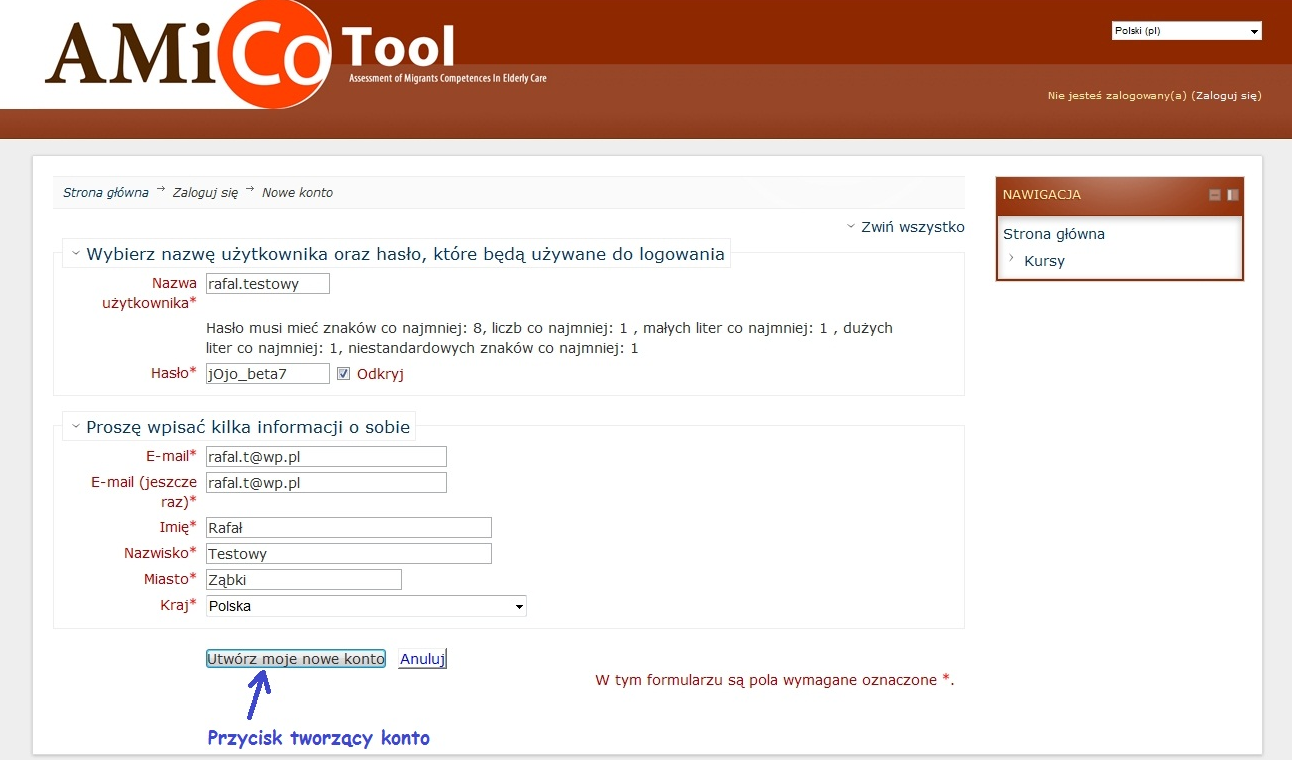Click the password rules text 'Hasło musi mieć znaków'
This screenshot has width=1292, height=760.
click(549, 338)
